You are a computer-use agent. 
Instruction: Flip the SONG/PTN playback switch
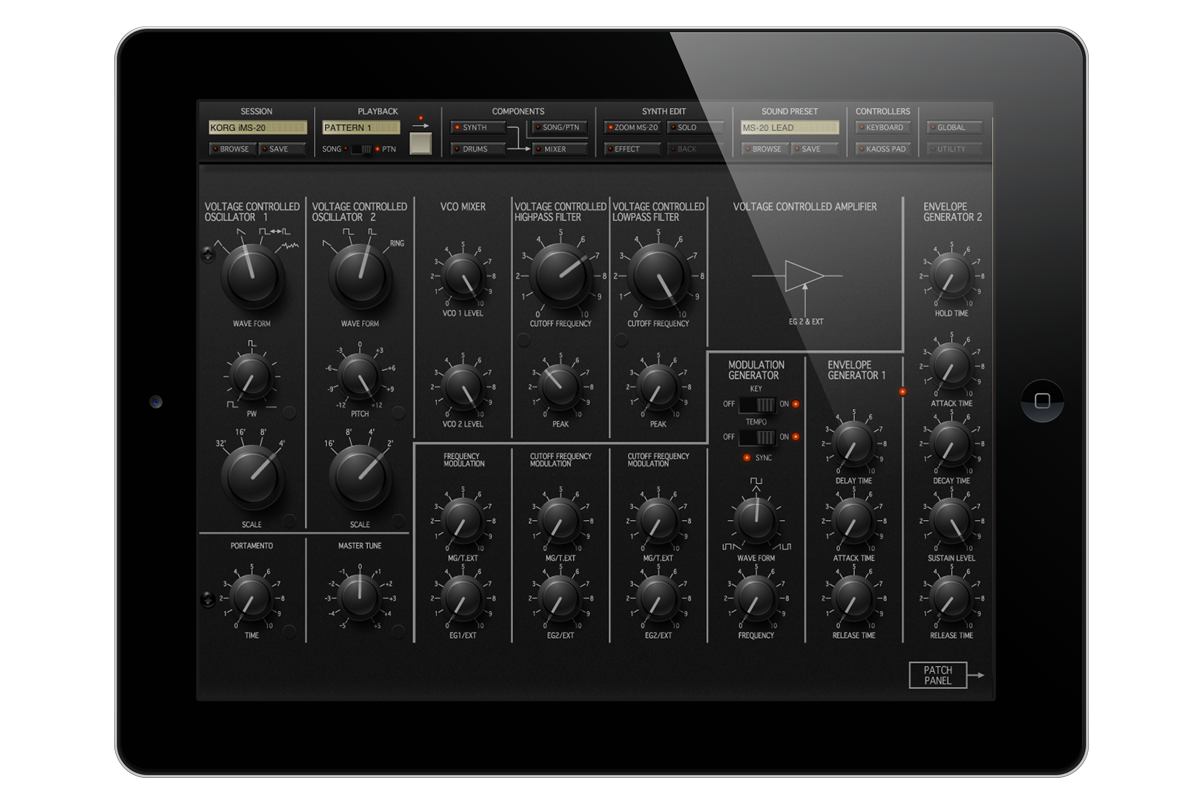(360, 149)
